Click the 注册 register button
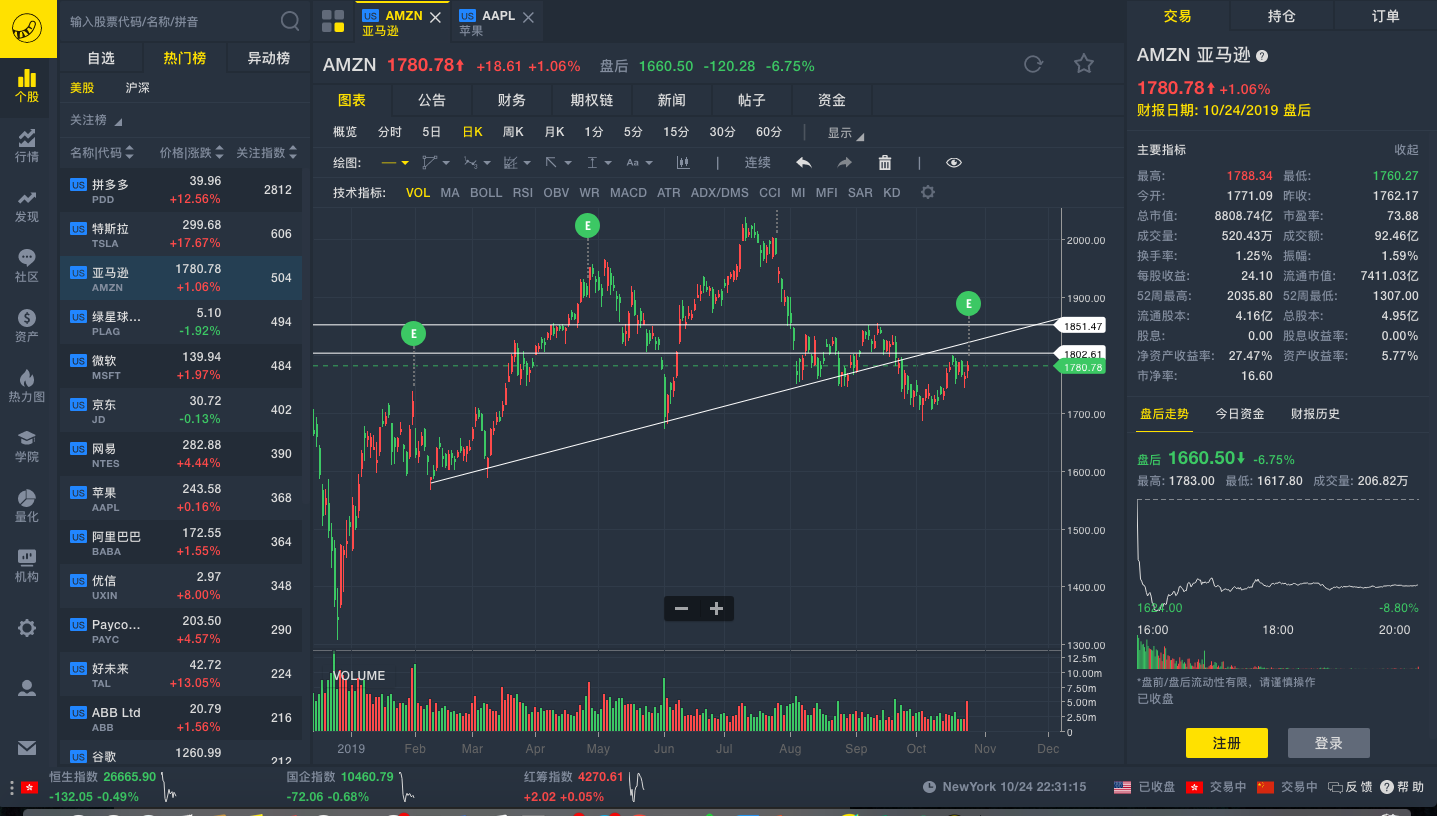 1226,743
